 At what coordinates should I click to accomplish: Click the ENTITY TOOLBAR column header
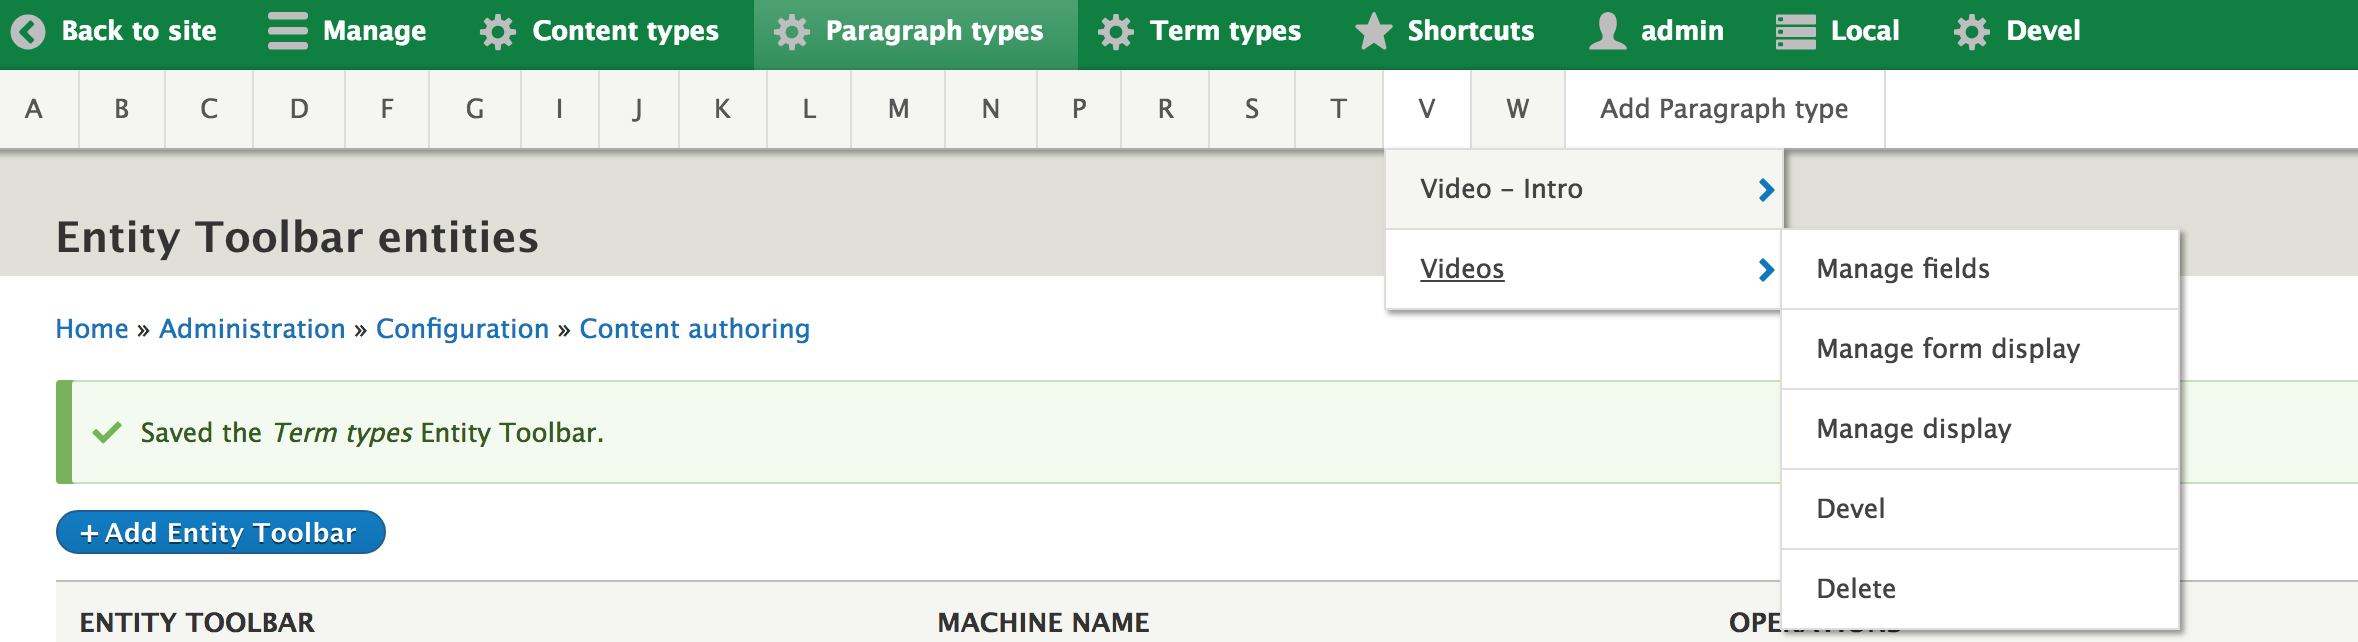pyautogui.click(x=197, y=622)
